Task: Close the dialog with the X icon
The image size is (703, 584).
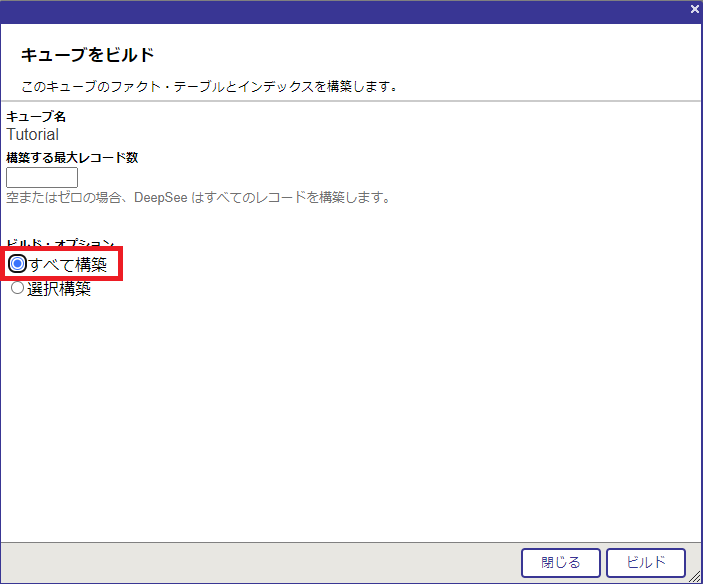Action: point(694,9)
